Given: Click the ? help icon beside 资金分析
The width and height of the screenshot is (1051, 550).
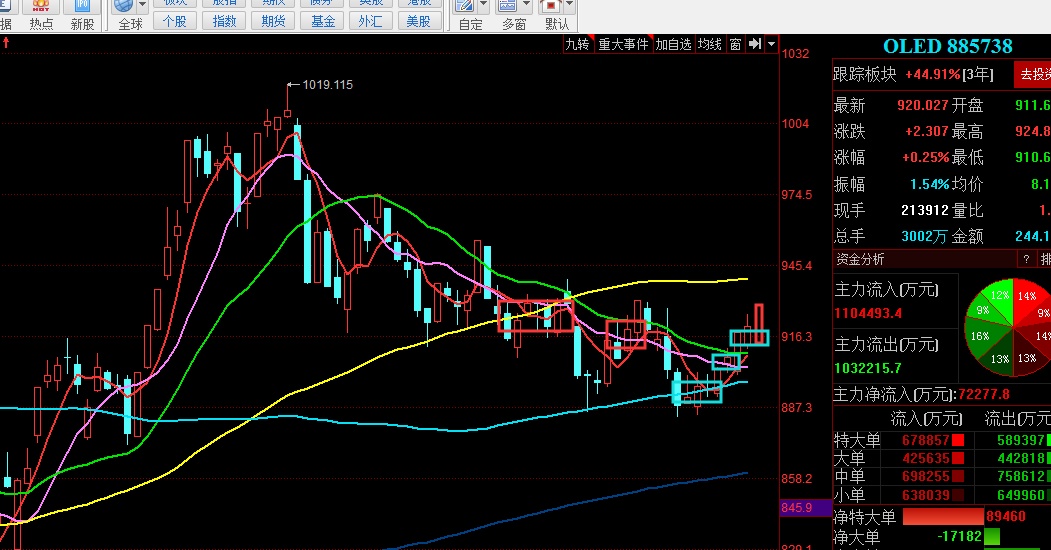Looking at the screenshot, I should click(x=1026, y=259).
